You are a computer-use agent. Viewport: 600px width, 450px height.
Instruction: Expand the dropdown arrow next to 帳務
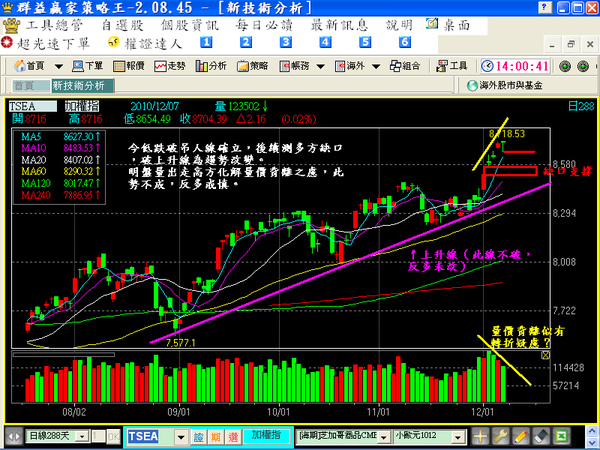pyautogui.click(x=321, y=67)
